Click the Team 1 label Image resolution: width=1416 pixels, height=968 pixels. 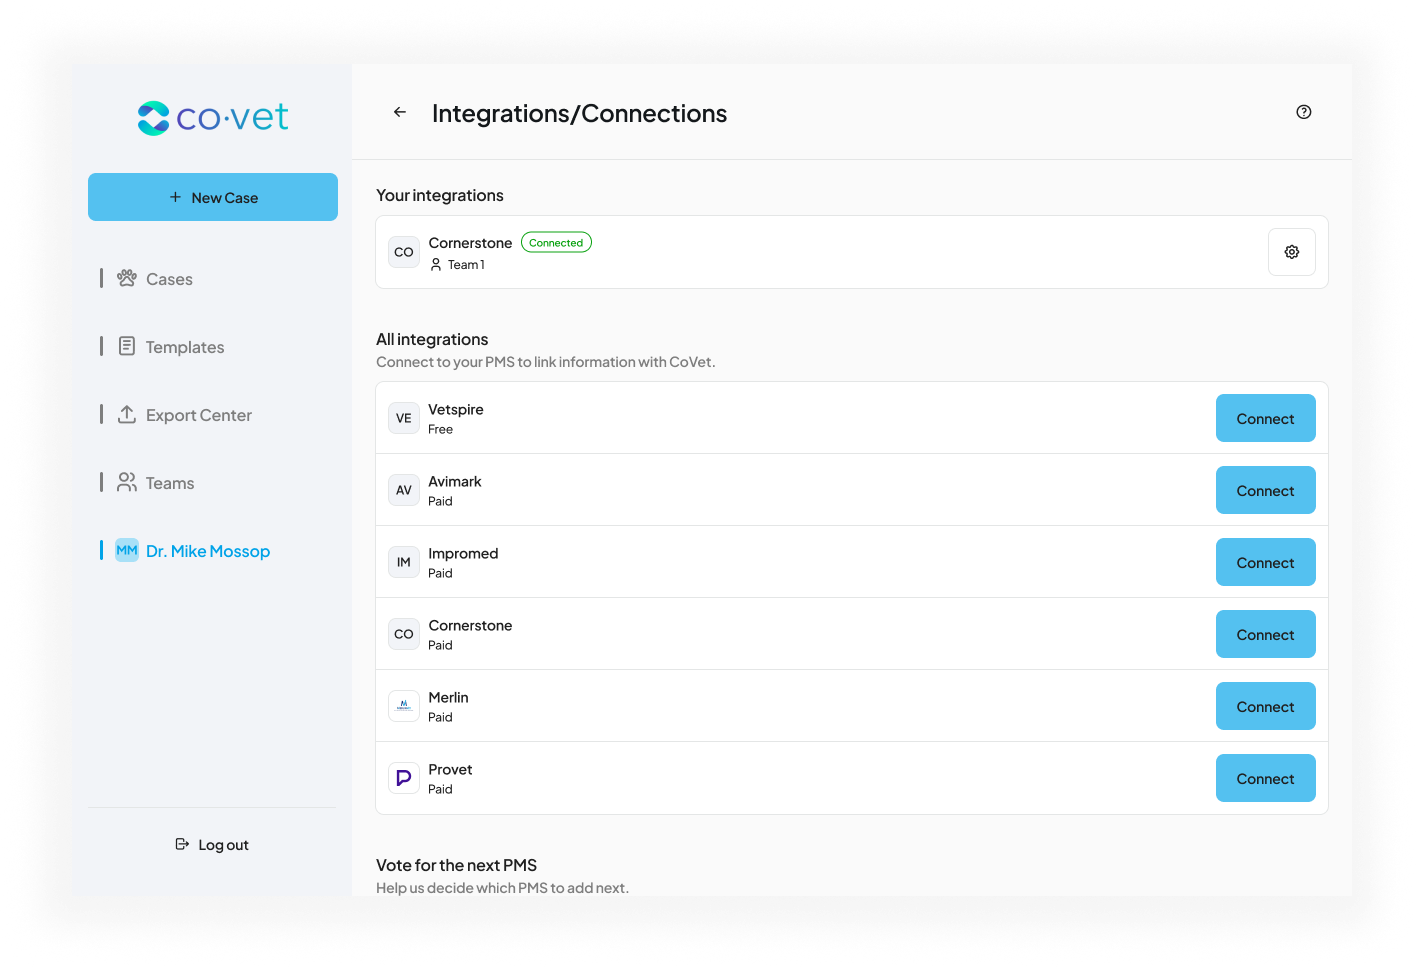click(466, 265)
